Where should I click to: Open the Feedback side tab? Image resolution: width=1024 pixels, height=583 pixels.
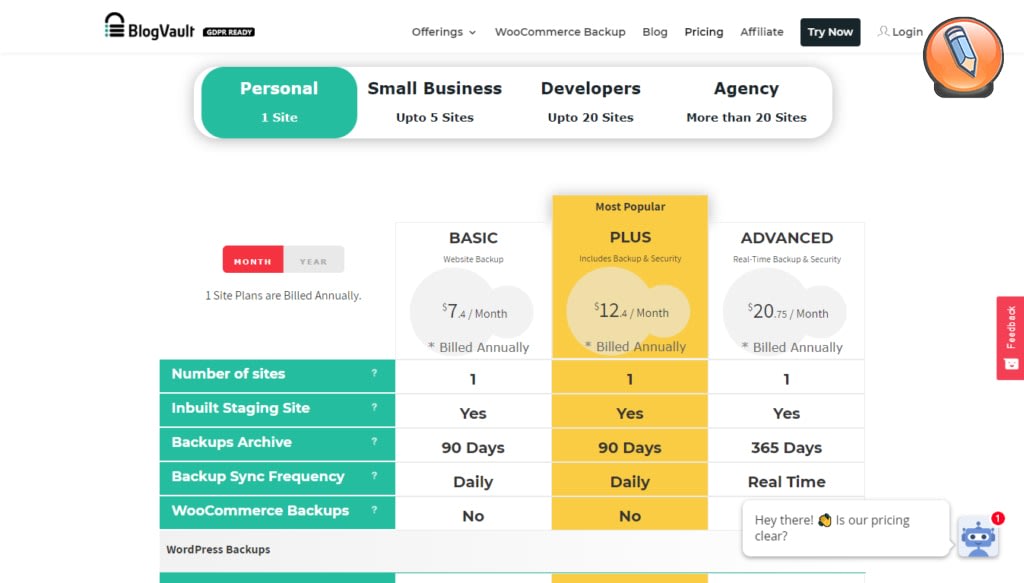point(1010,338)
